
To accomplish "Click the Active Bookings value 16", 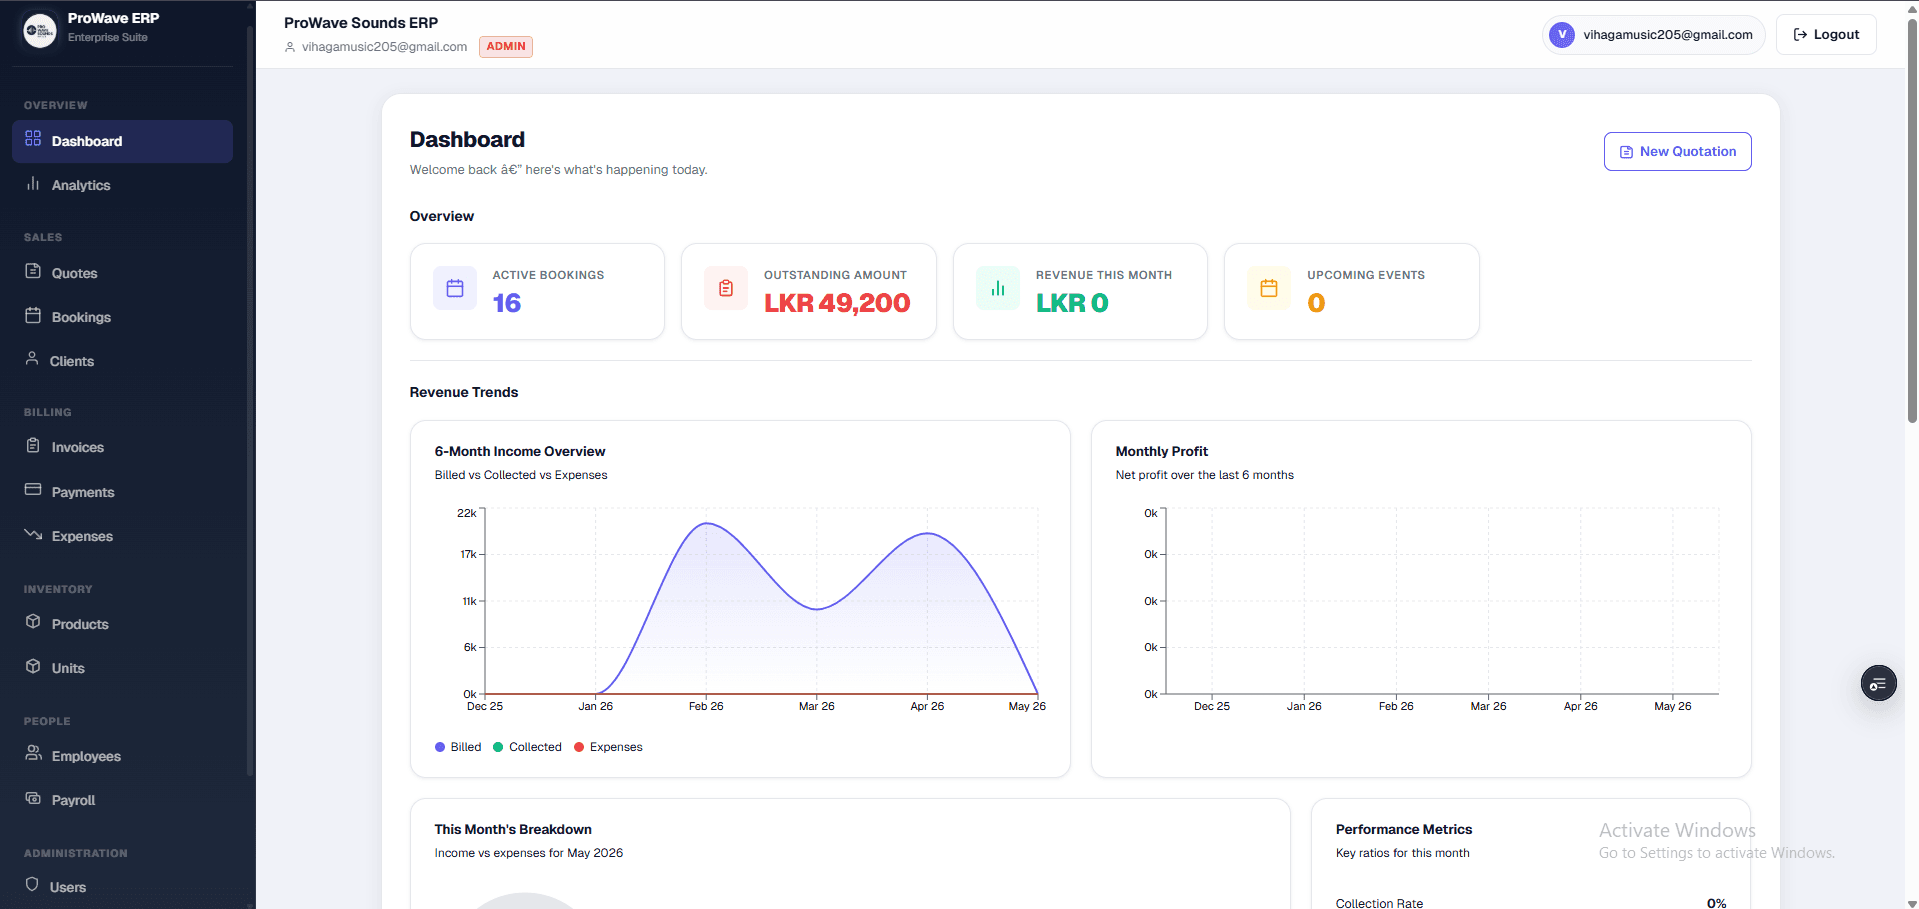I will click(507, 303).
